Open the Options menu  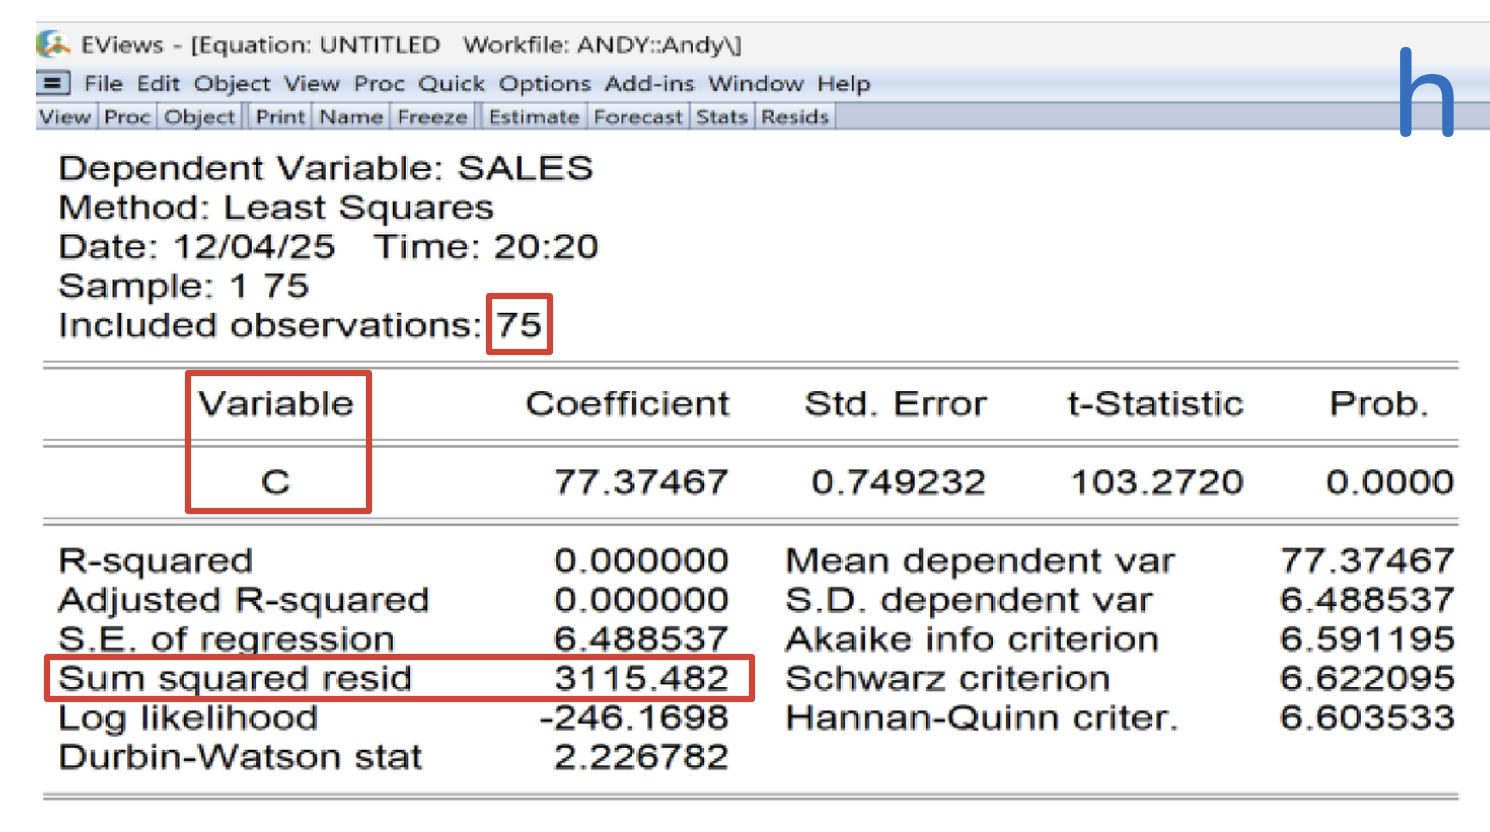[545, 84]
